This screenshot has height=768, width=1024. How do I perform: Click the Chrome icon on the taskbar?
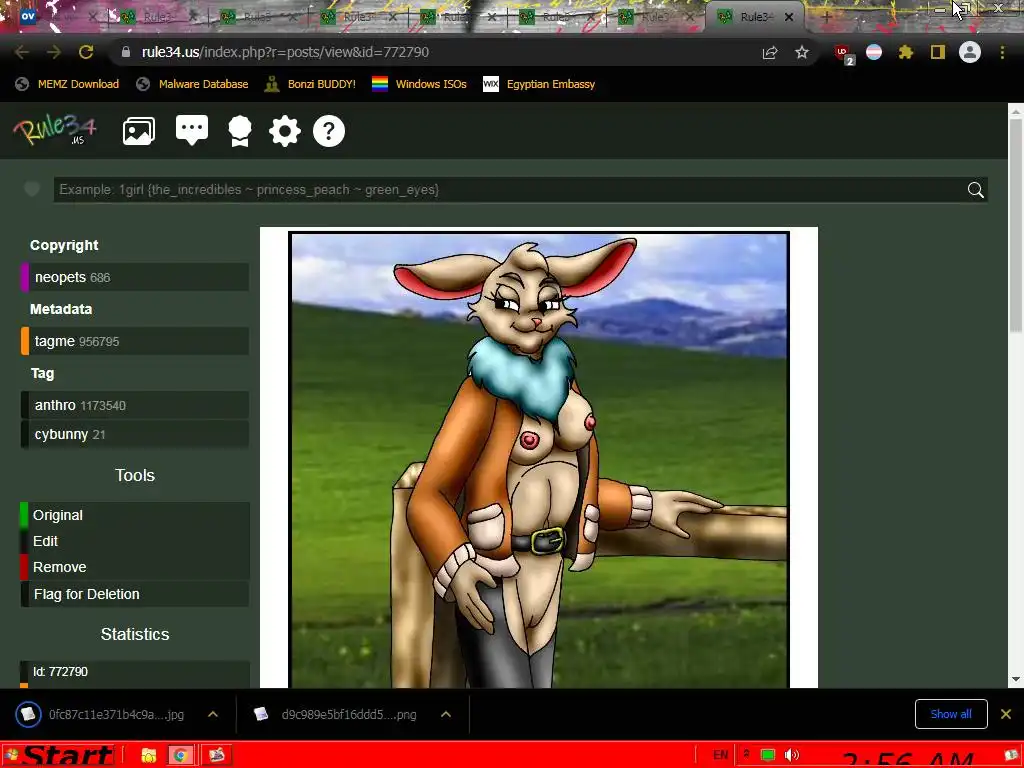coord(181,756)
